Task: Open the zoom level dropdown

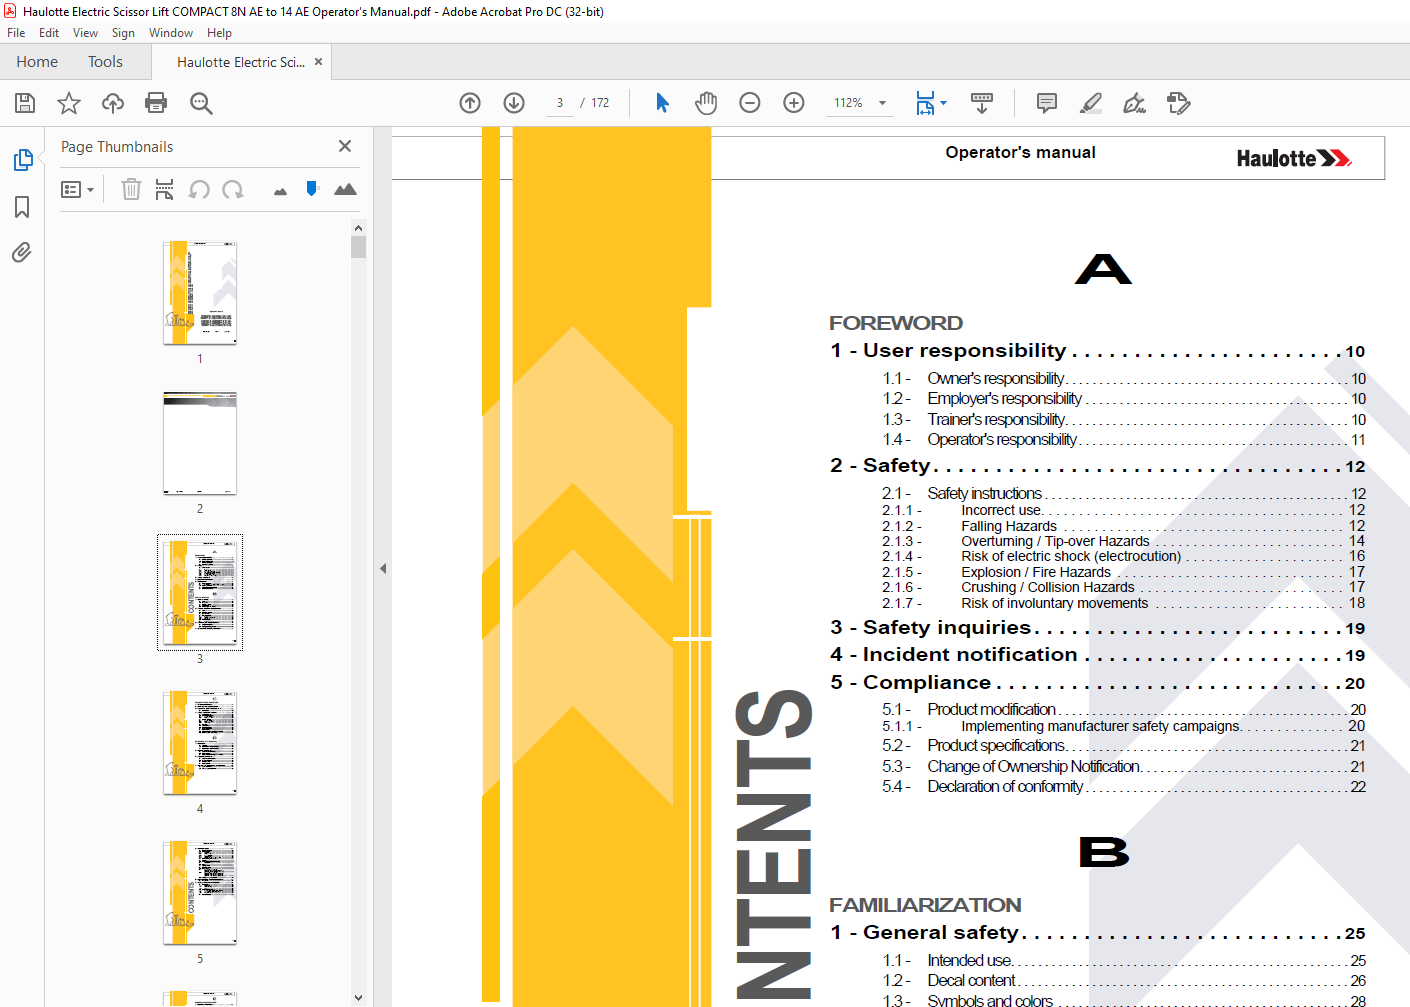Action: tap(882, 103)
